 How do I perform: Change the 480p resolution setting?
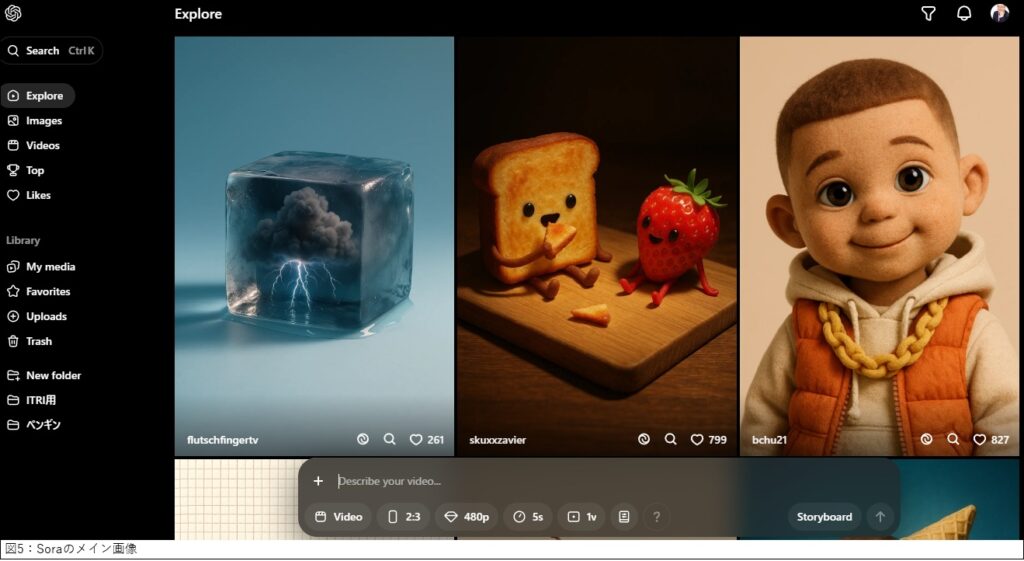466,517
